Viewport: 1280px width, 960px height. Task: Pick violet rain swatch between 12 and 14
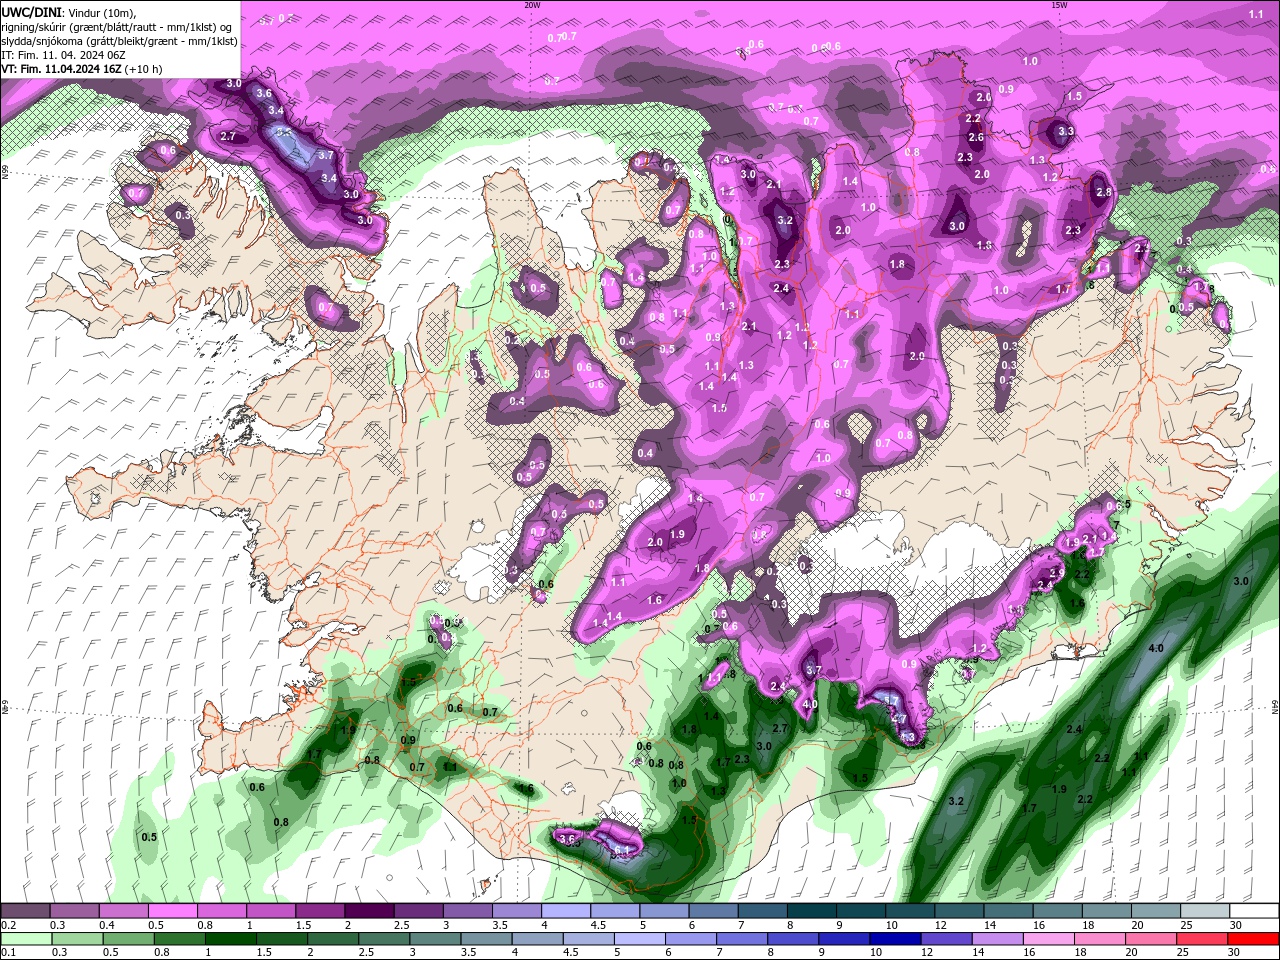[947, 939]
